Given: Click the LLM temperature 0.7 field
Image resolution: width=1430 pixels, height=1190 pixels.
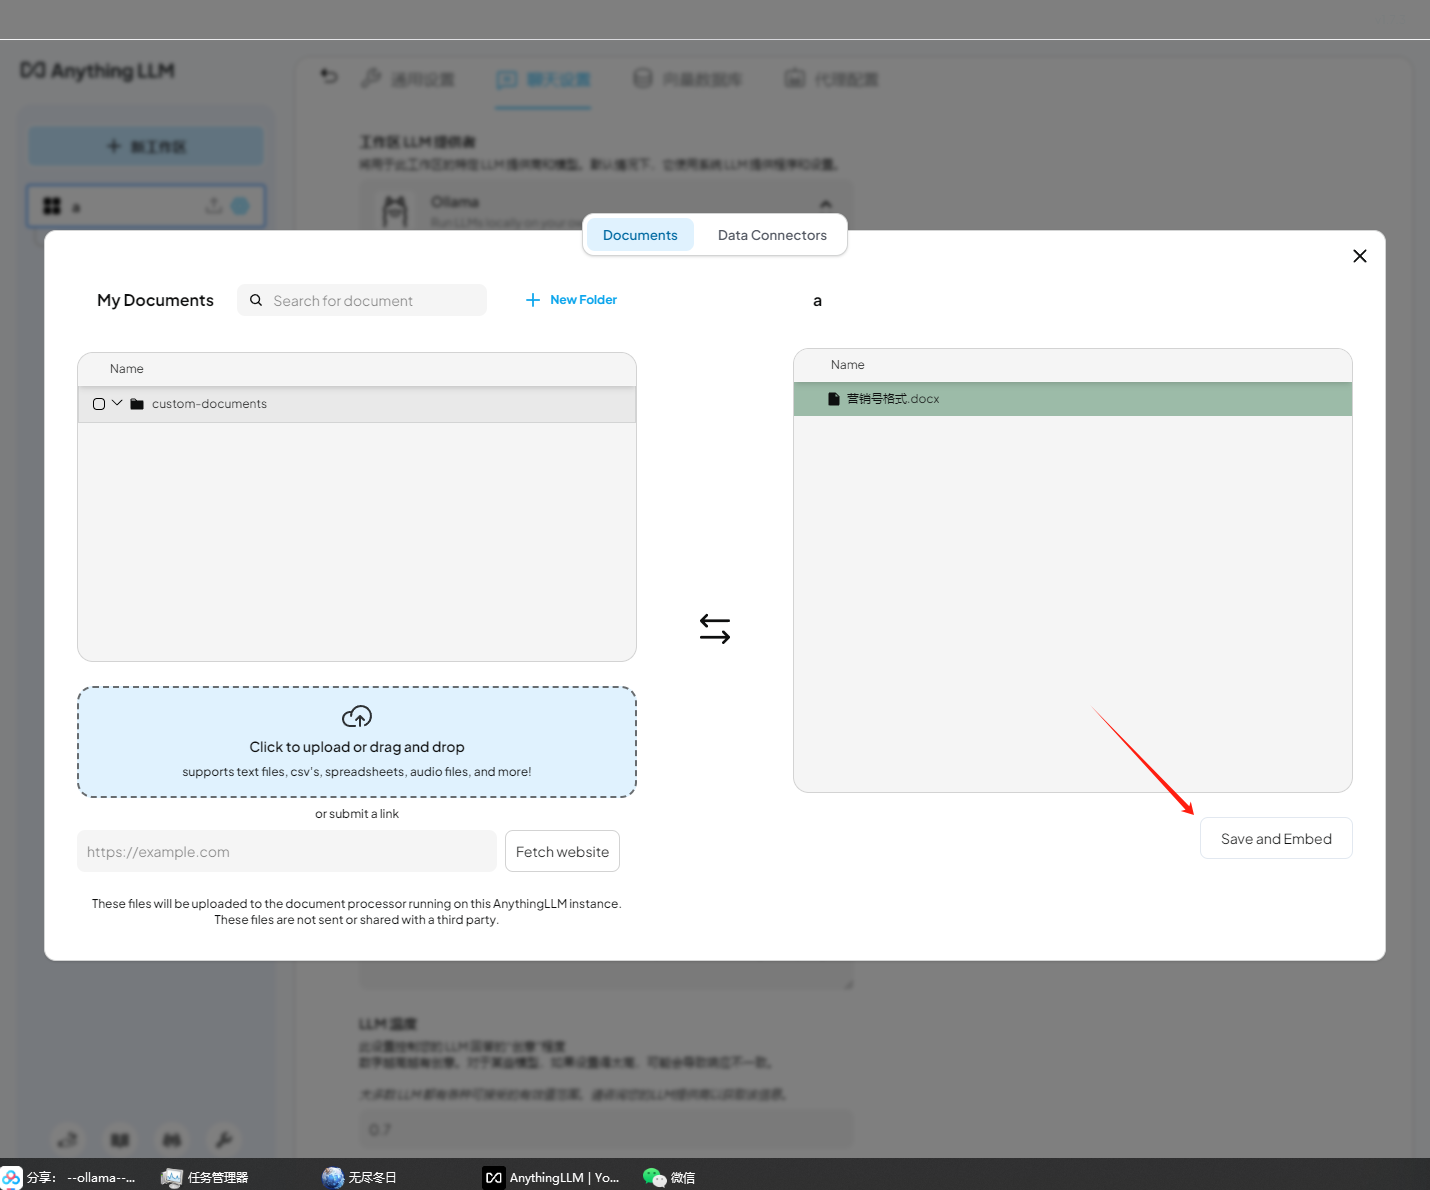Looking at the screenshot, I should click(606, 1129).
